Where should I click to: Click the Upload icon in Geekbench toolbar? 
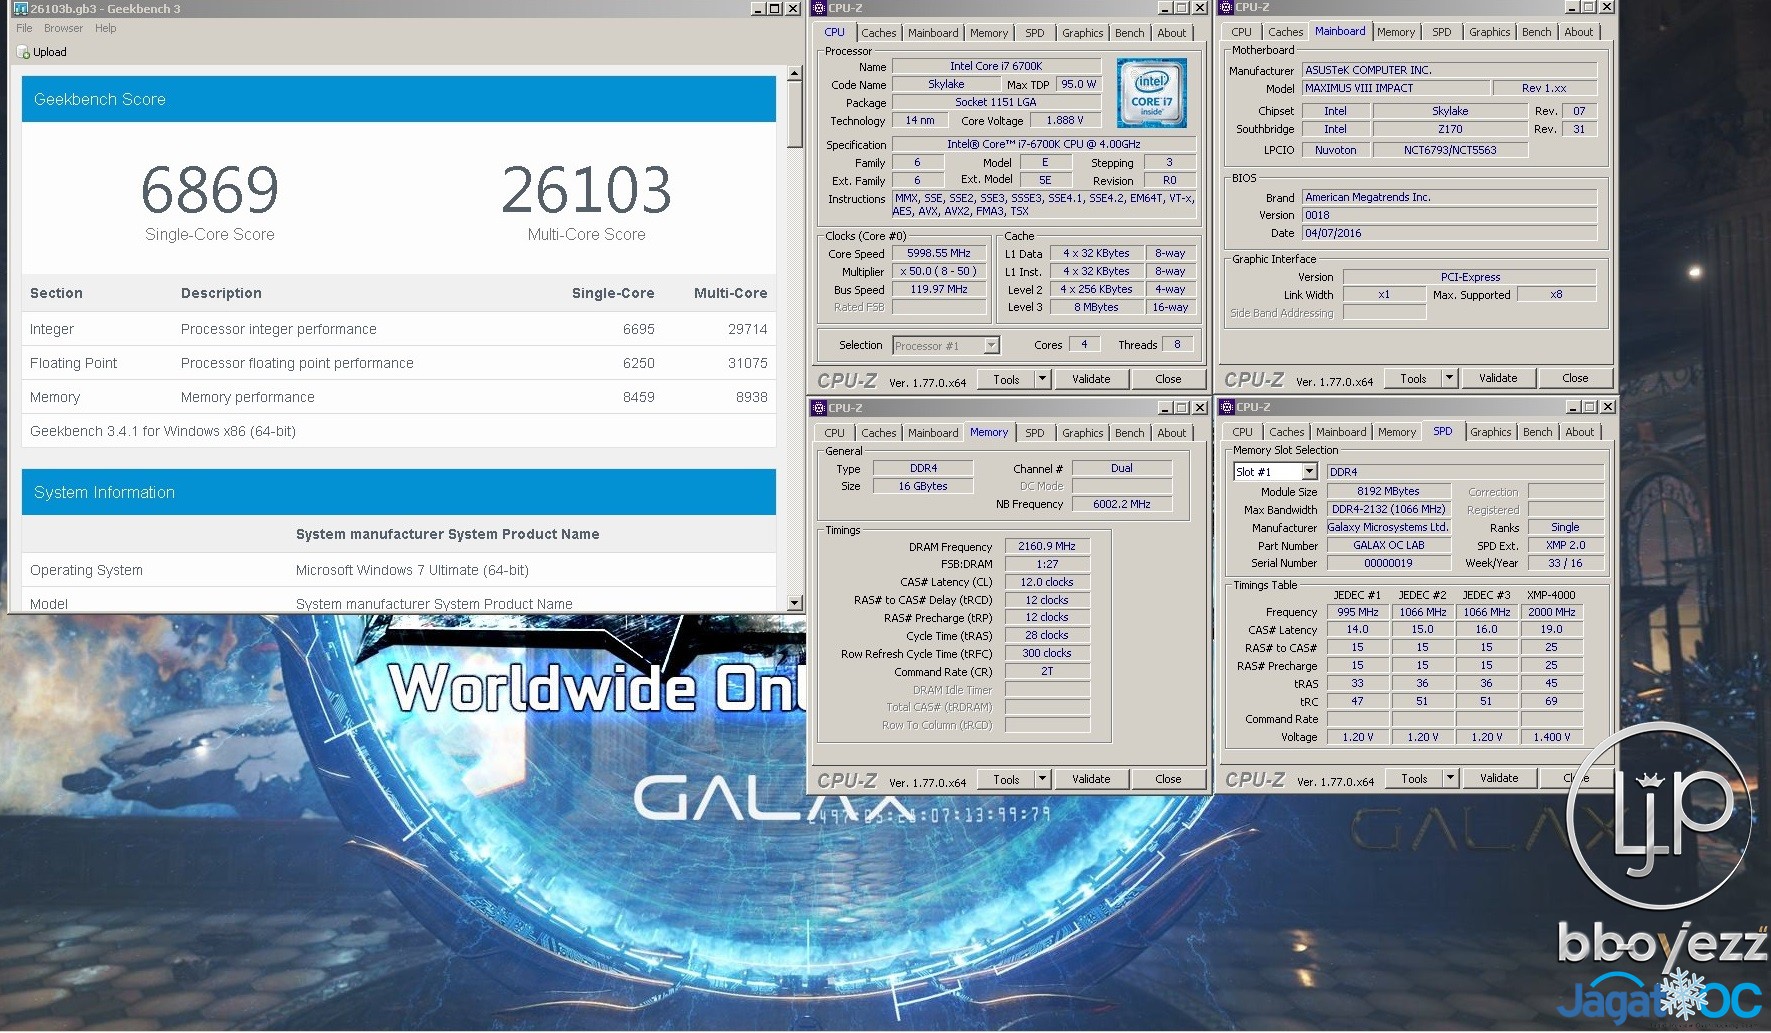click(x=24, y=52)
